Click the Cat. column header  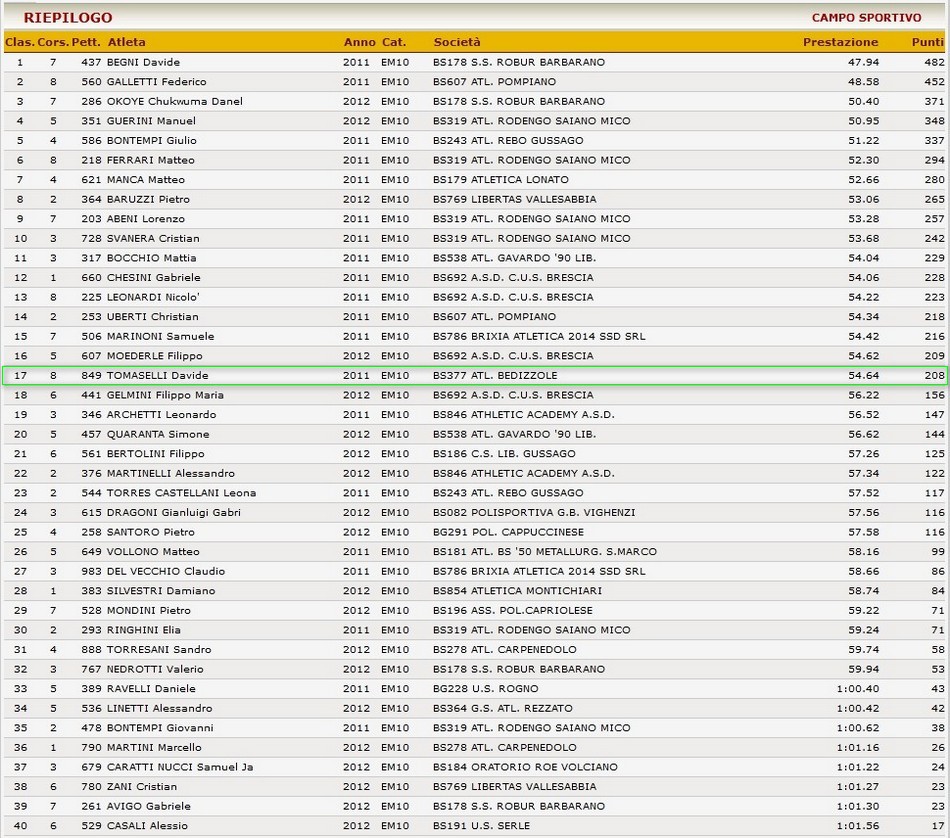(x=394, y=42)
